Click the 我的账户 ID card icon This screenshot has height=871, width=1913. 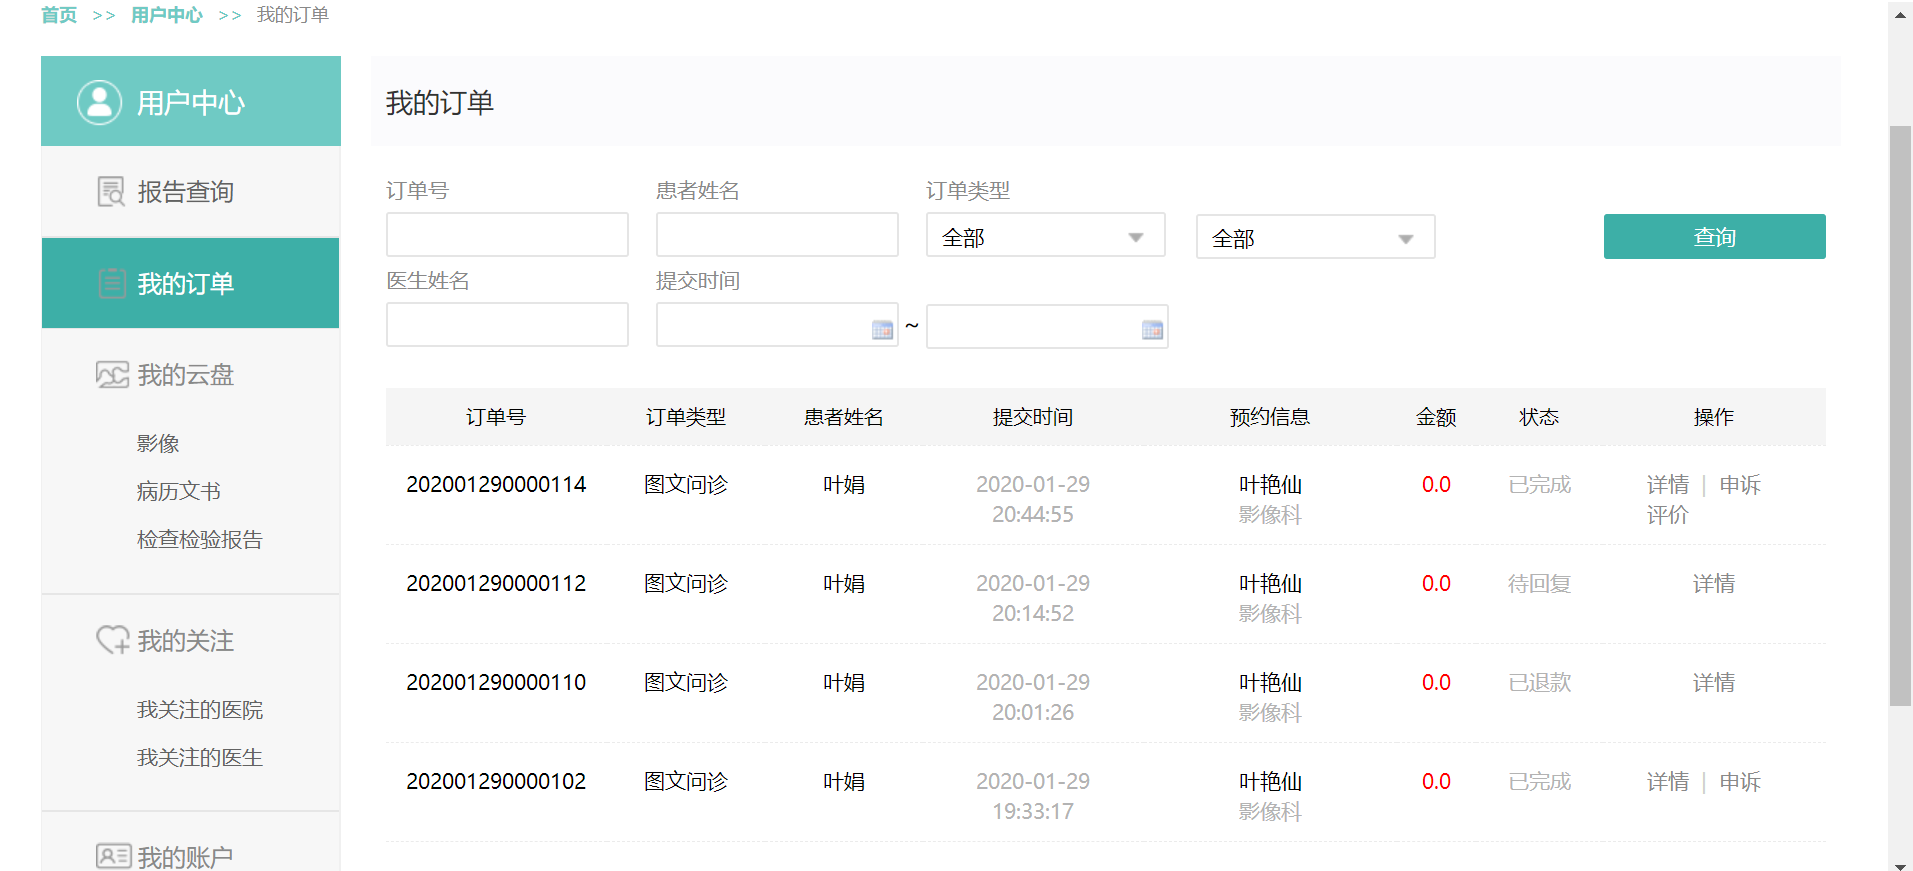(113, 856)
